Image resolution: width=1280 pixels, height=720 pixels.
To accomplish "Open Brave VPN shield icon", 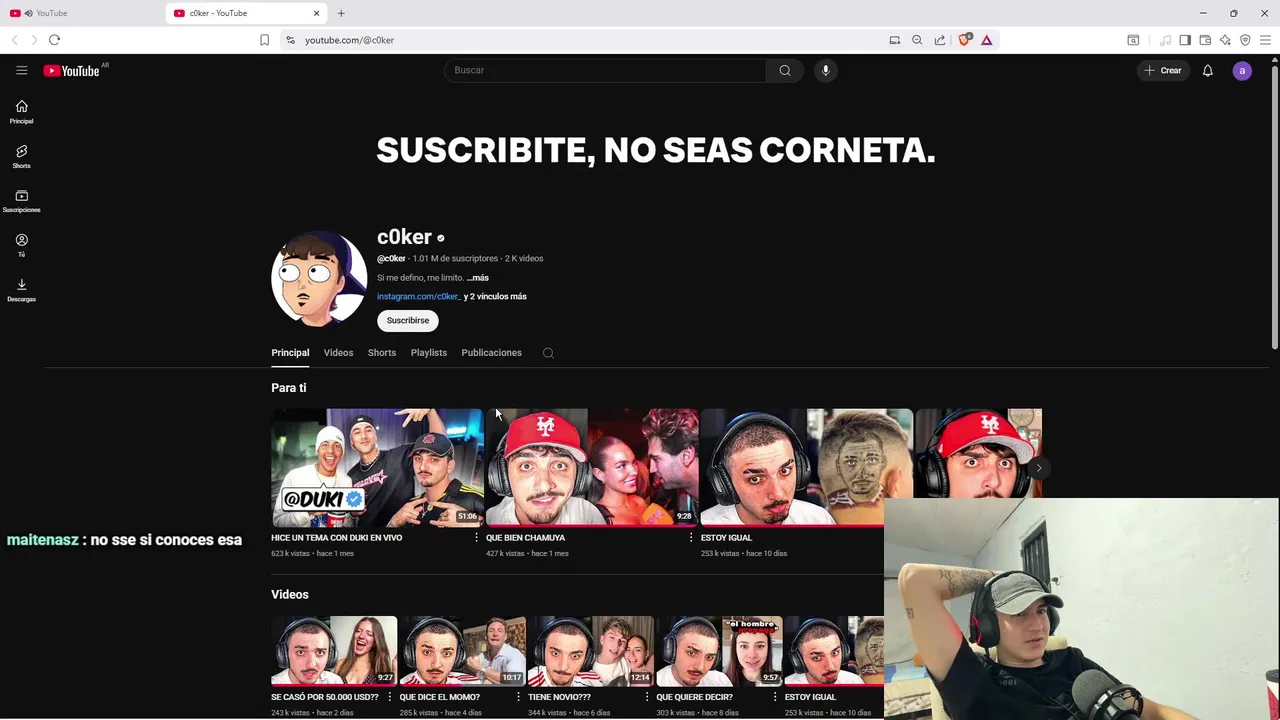I will click(x=1245, y=40).
